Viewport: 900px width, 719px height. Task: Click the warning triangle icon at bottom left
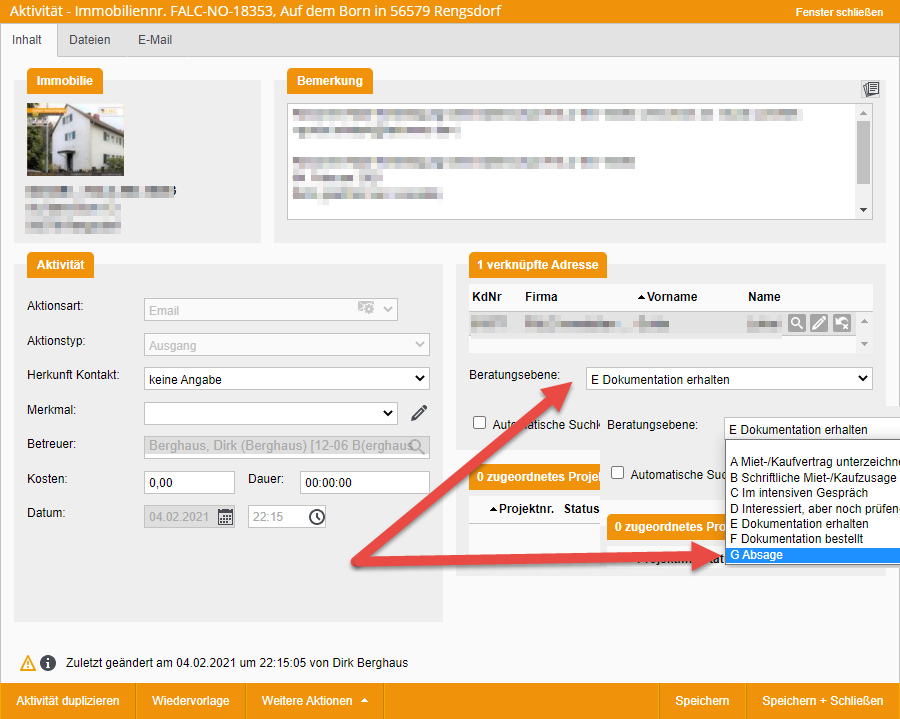pos(28,663)
